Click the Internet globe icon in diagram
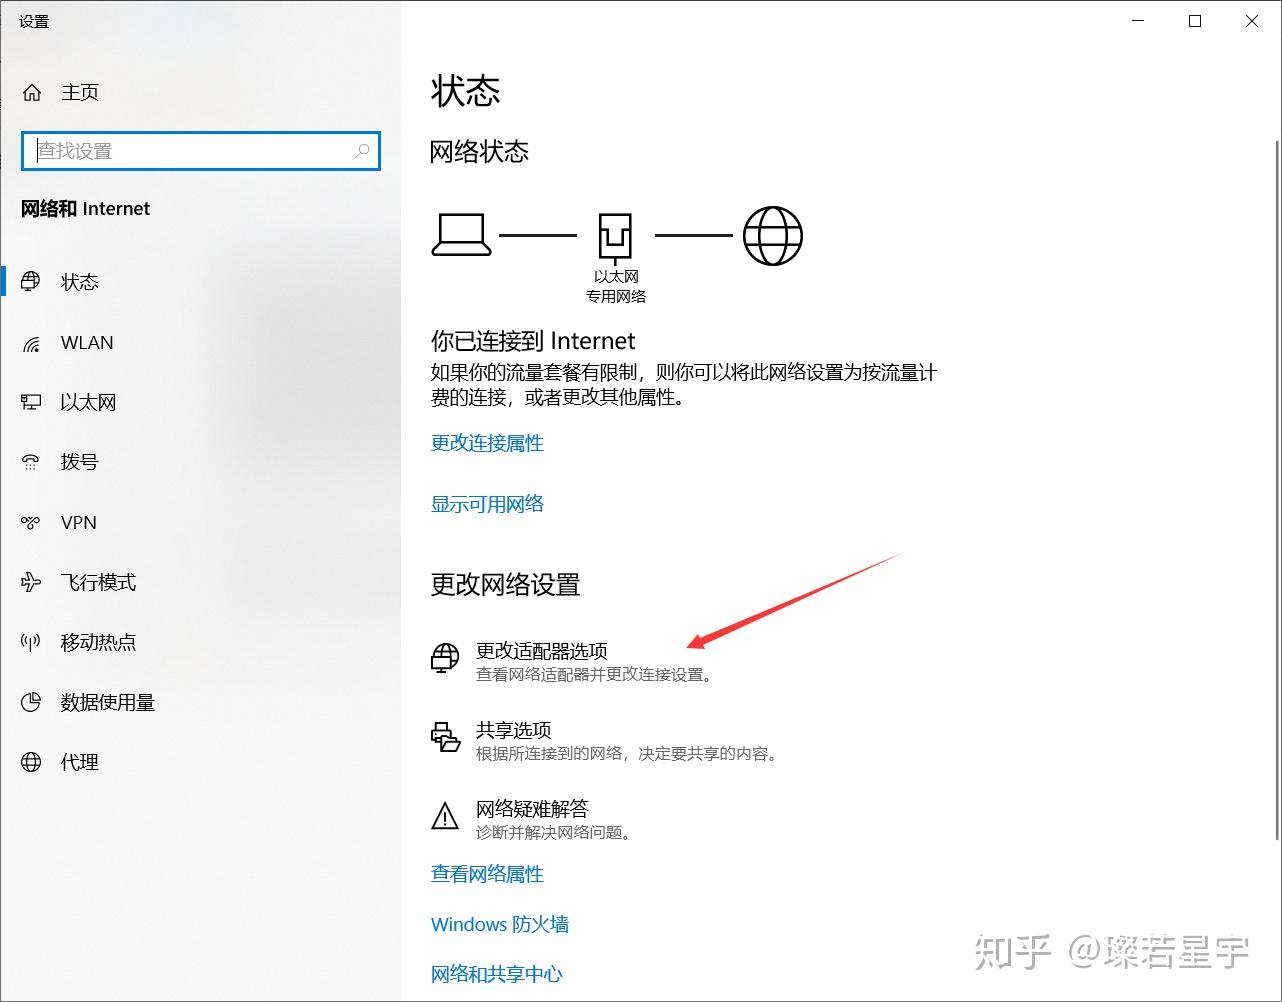The height and width of the screenshot is (1002, 1282). point(773,236)
